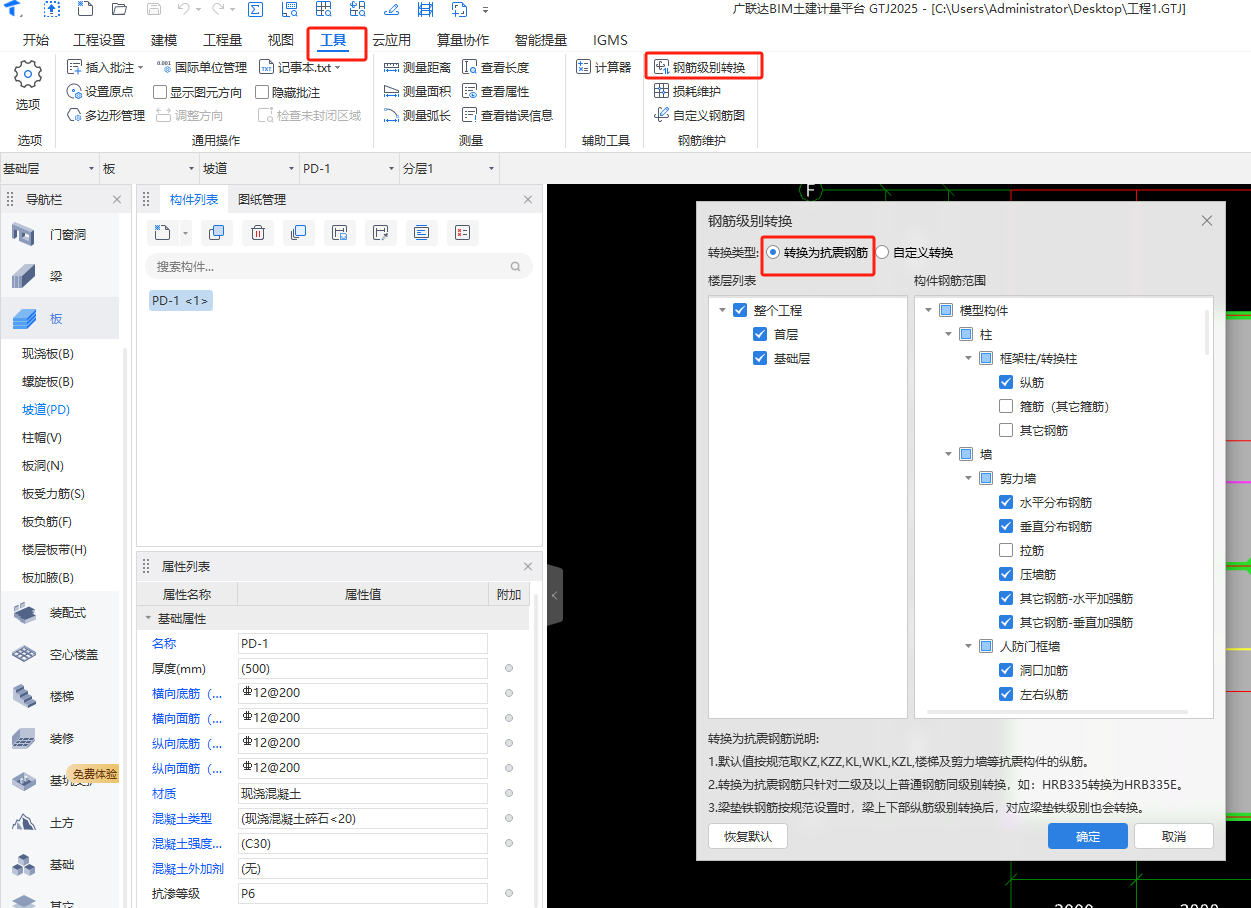
Task: Select the 土方 earthwork category in navigation
Action: tap(59, 822)
